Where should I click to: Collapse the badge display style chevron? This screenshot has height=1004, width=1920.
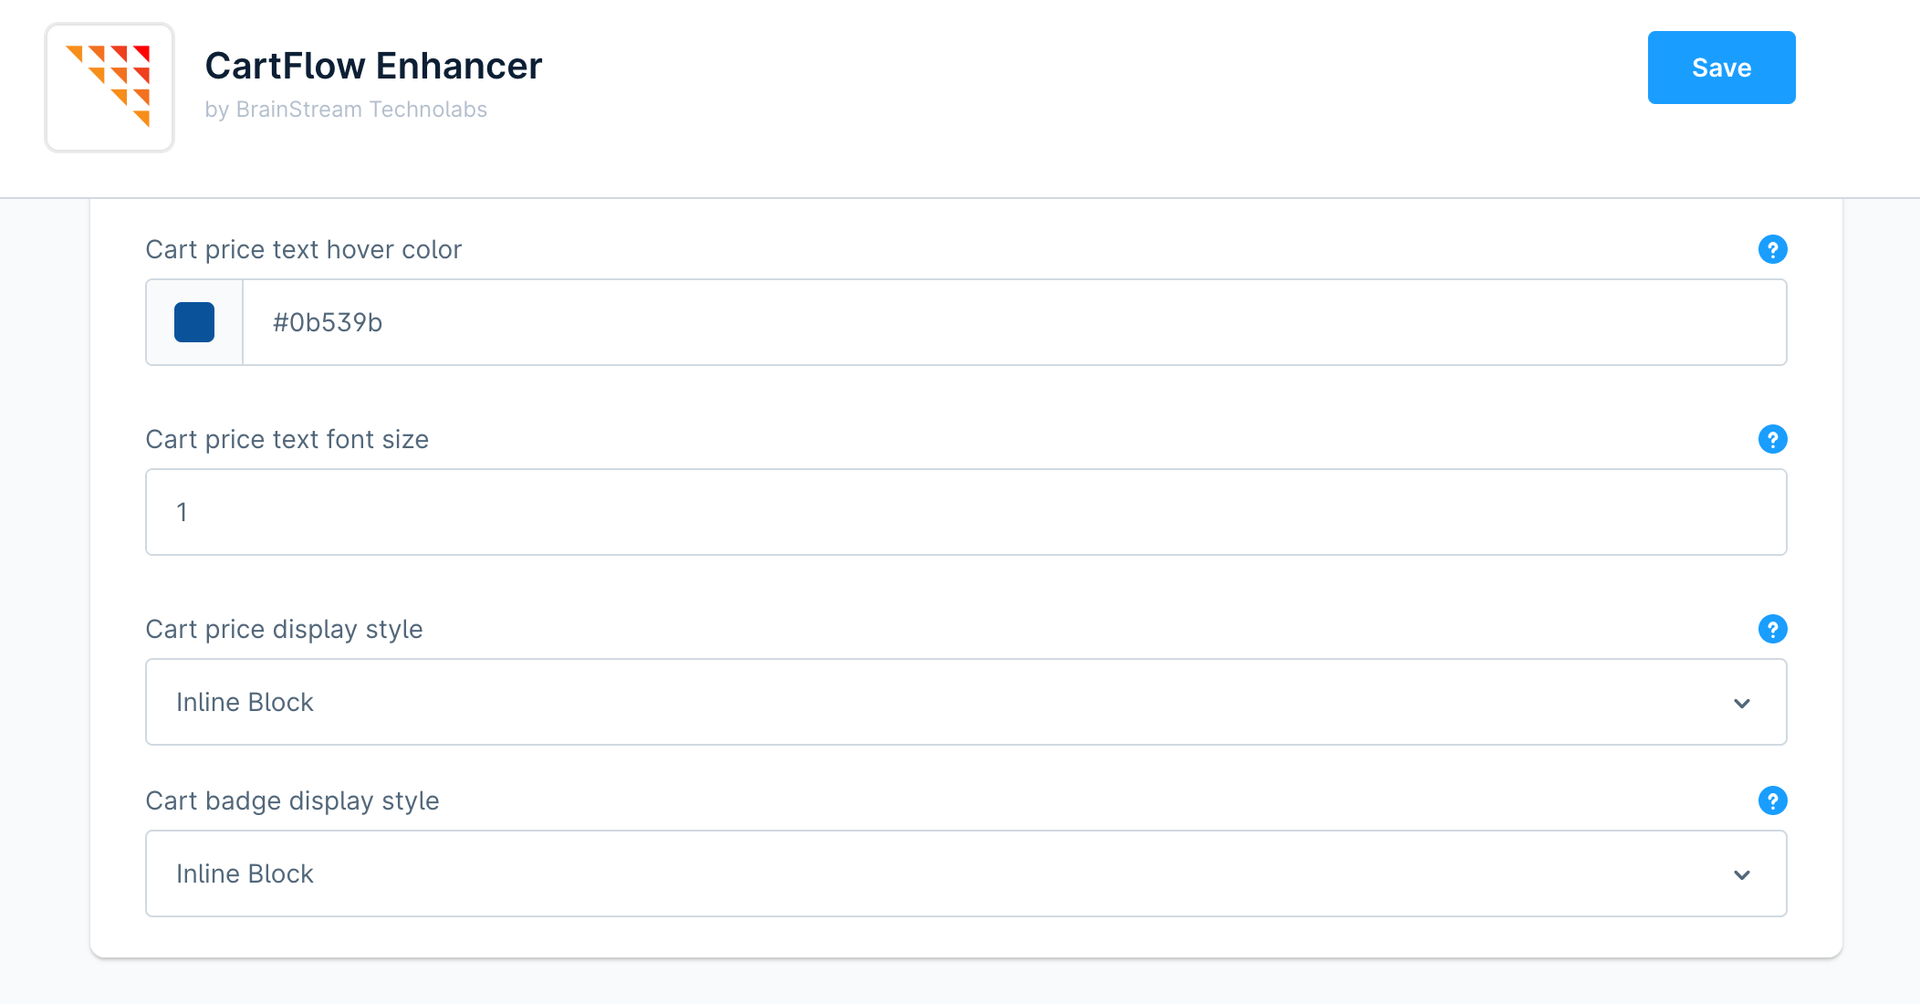pyautogui.click(x=1743, y=873)
